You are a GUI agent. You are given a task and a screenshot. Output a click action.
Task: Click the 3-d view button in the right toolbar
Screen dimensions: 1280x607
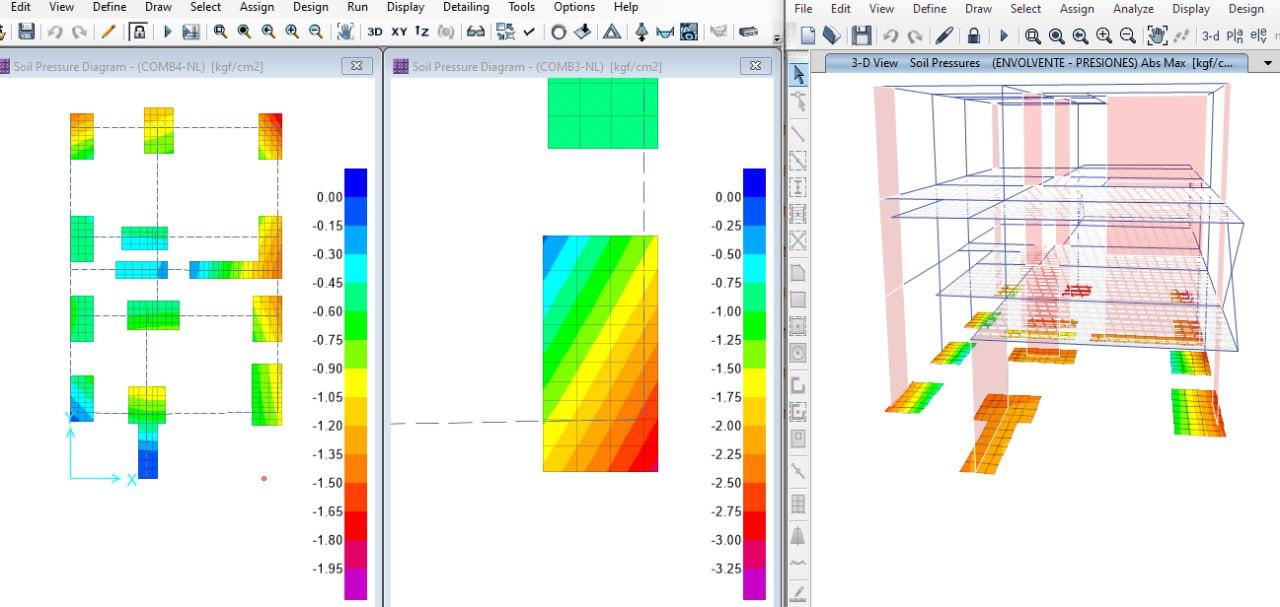click(x=1210, y=36)
